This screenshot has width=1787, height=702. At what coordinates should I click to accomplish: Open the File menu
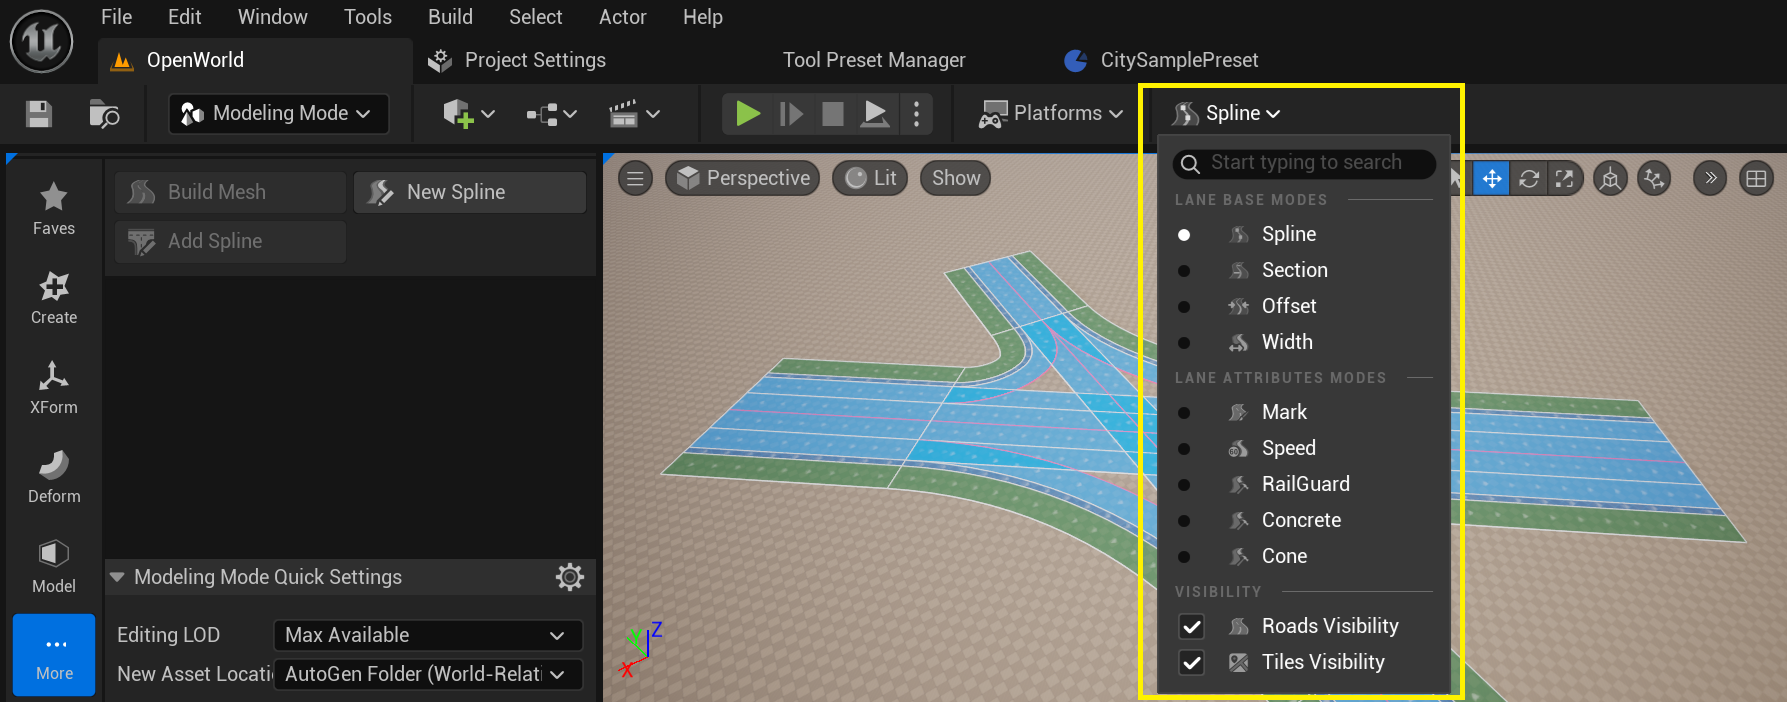116,17
